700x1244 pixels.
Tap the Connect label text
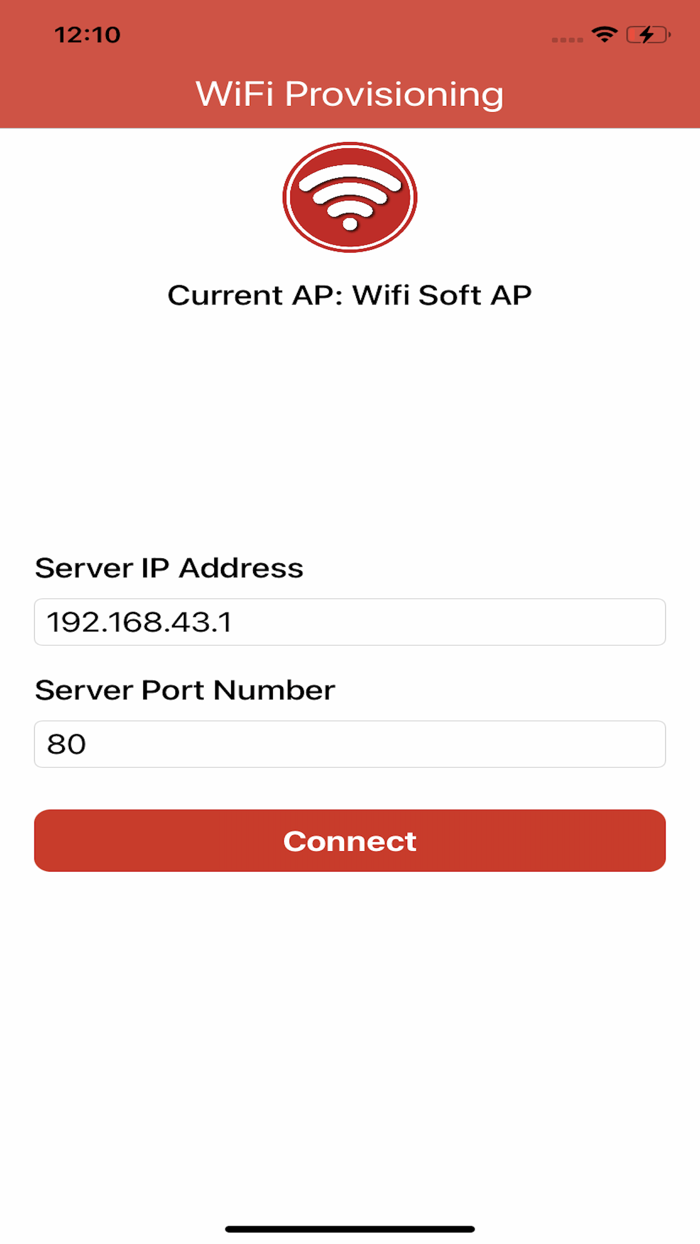(x=350, y=841)
